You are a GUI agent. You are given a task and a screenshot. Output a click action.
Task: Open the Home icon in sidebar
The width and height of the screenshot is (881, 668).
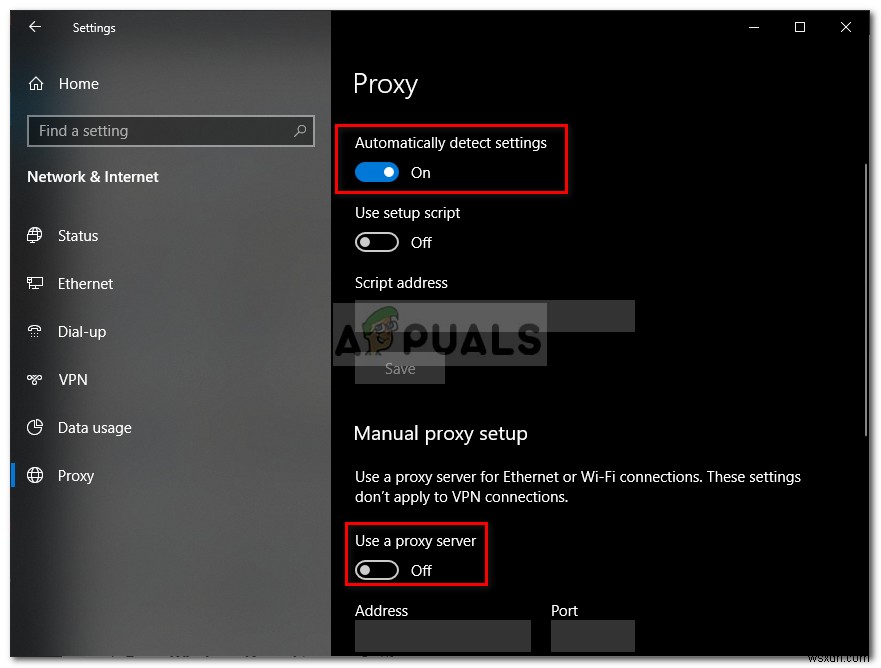(x=36, y=84)
